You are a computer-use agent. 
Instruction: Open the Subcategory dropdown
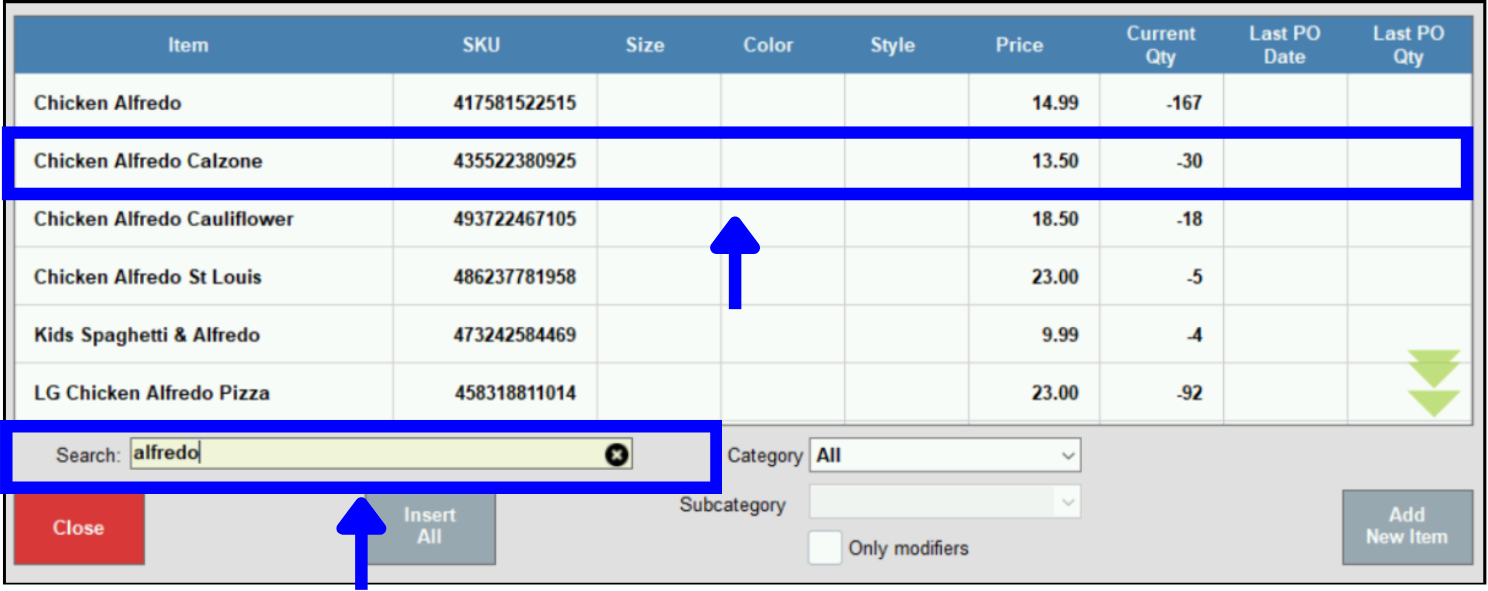click(945, 502)
